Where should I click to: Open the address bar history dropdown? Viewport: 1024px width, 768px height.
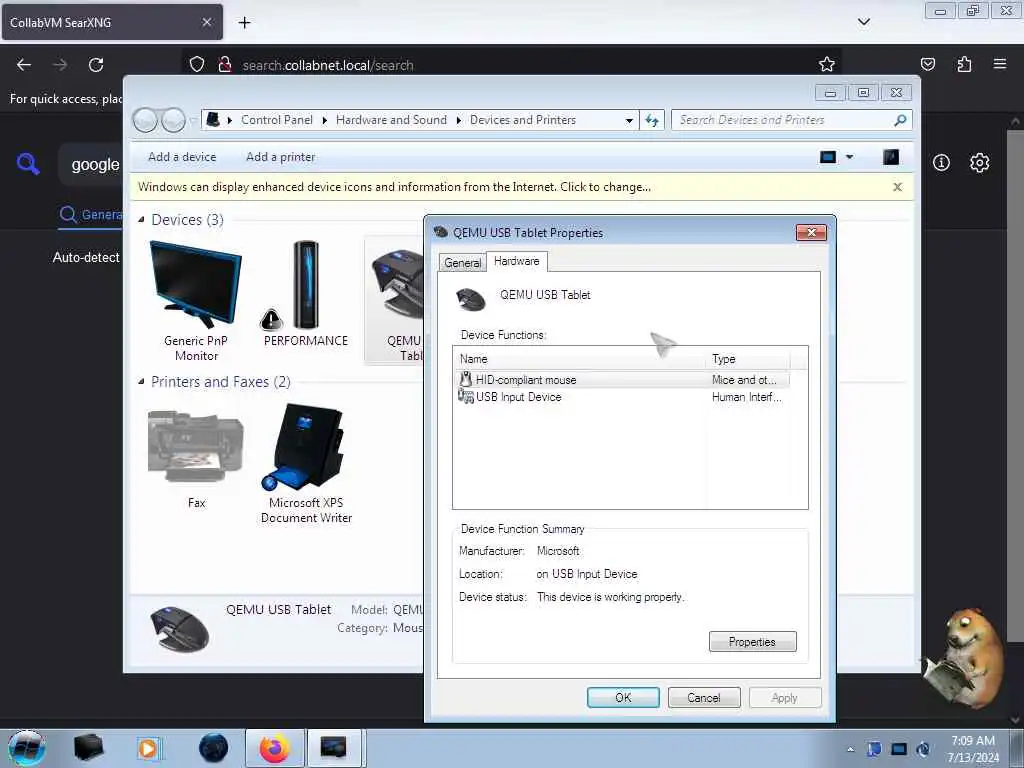[x=629, y=120]
